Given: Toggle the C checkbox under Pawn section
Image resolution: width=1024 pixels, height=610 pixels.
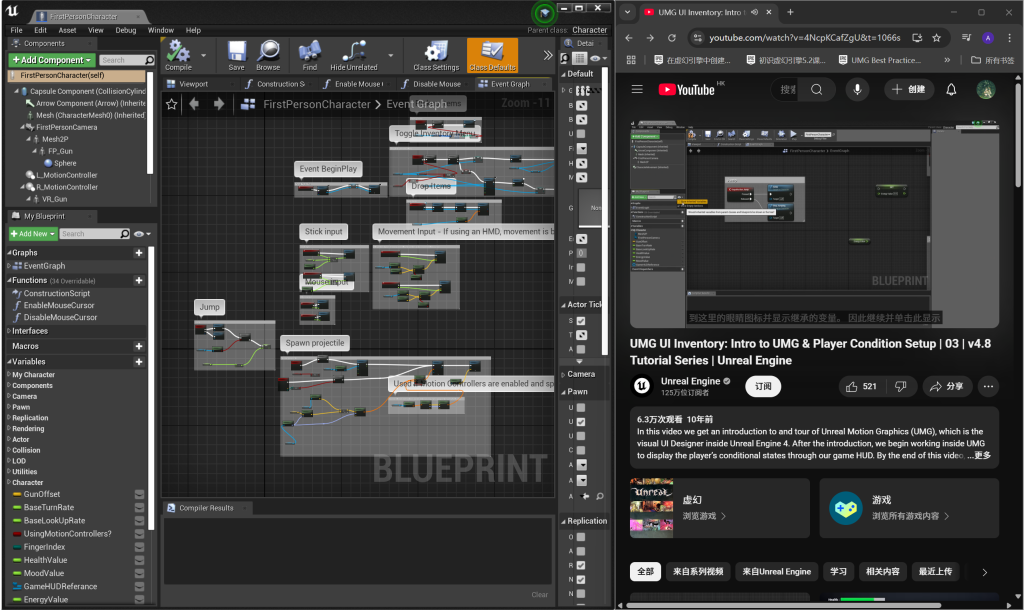Looking at the screenshot, I should (x=581, y=450).
